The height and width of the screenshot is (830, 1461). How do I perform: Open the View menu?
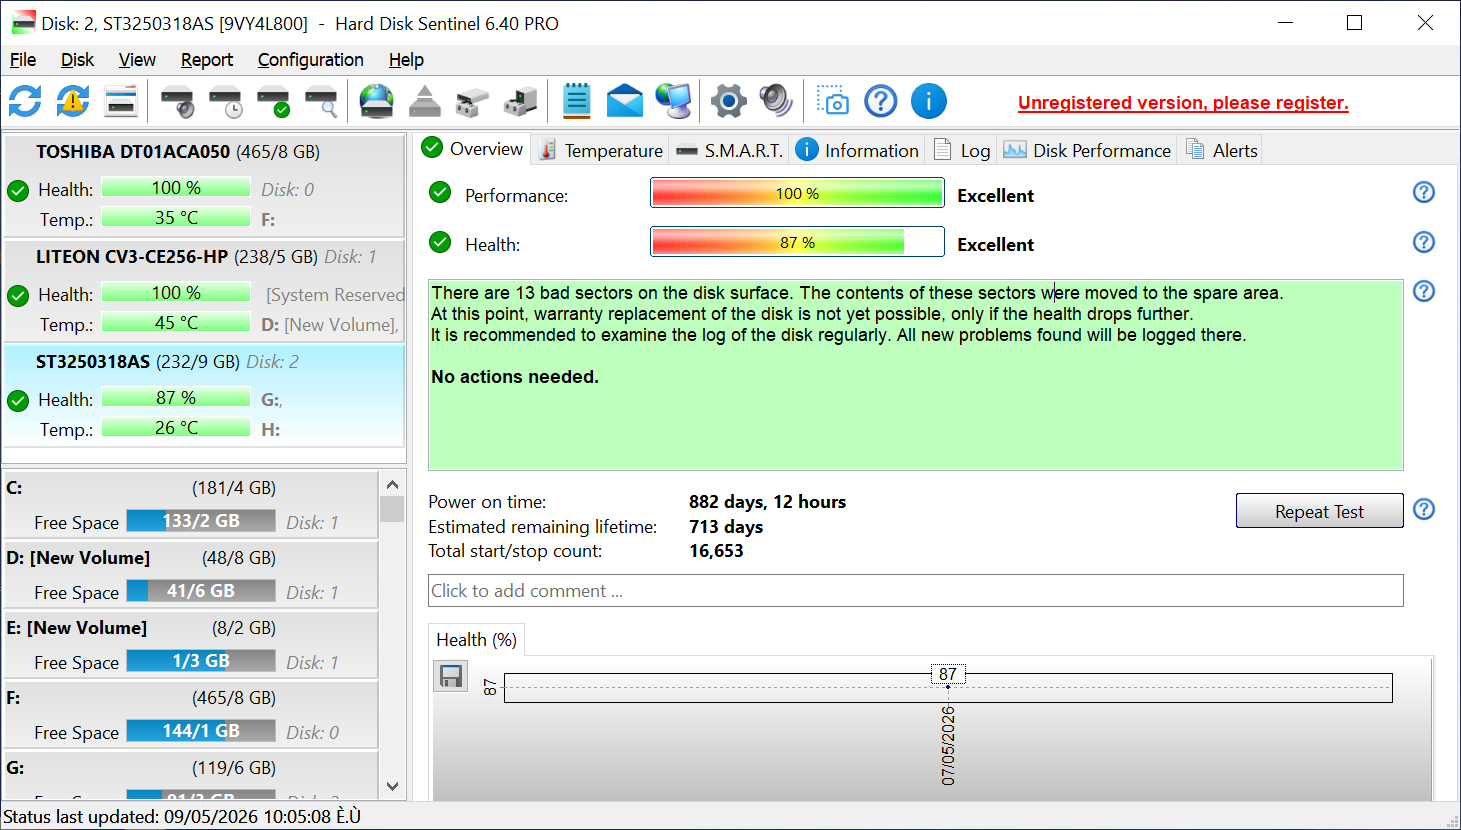tap(137, 60)
